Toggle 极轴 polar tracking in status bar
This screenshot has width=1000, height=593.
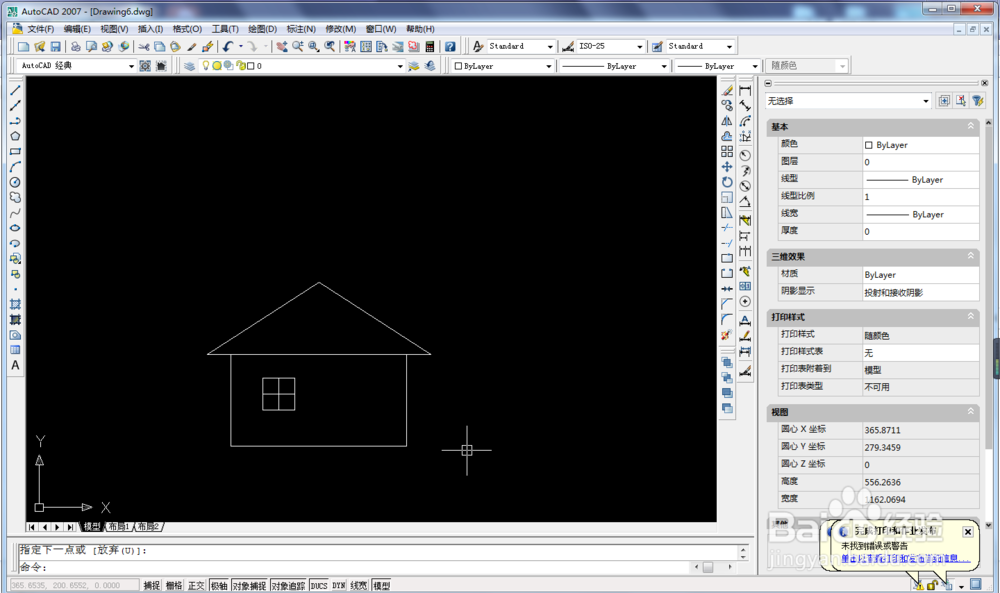pos(219,585)
